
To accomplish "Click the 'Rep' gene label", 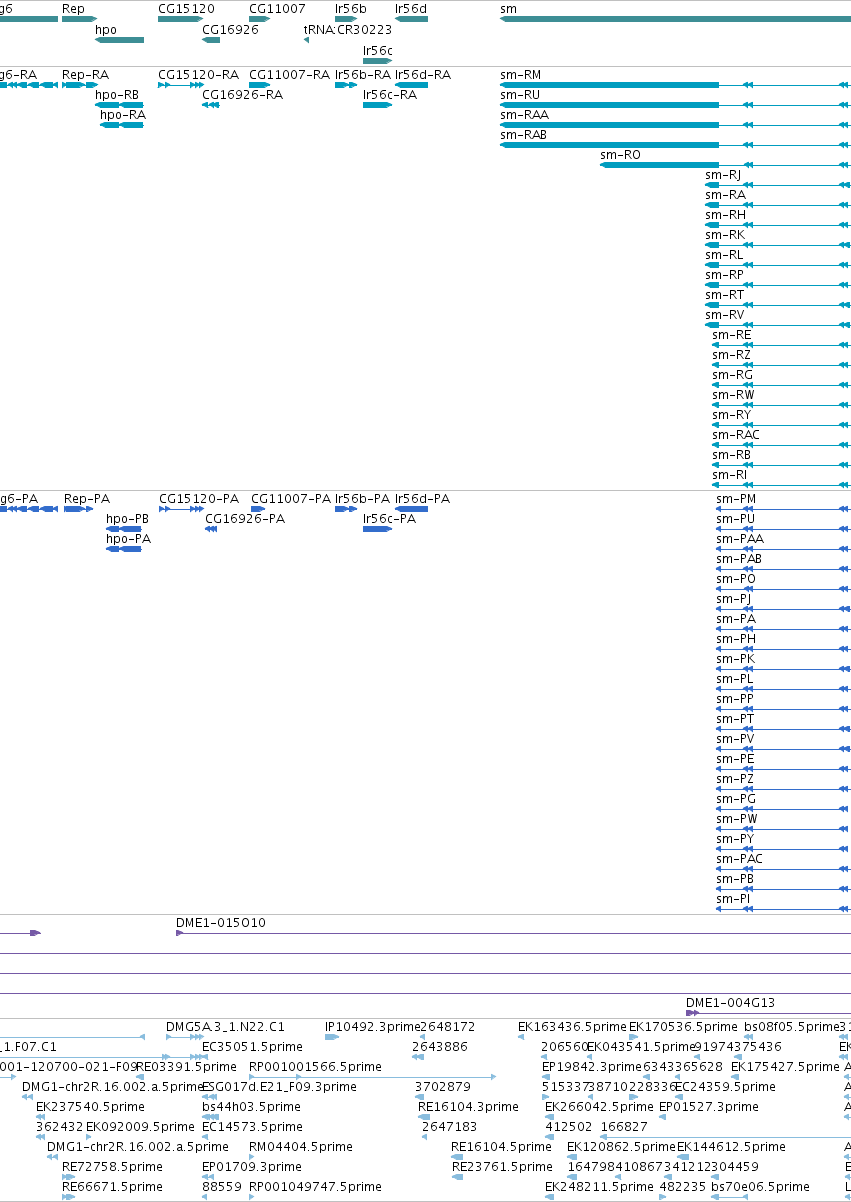I will 73,8.
